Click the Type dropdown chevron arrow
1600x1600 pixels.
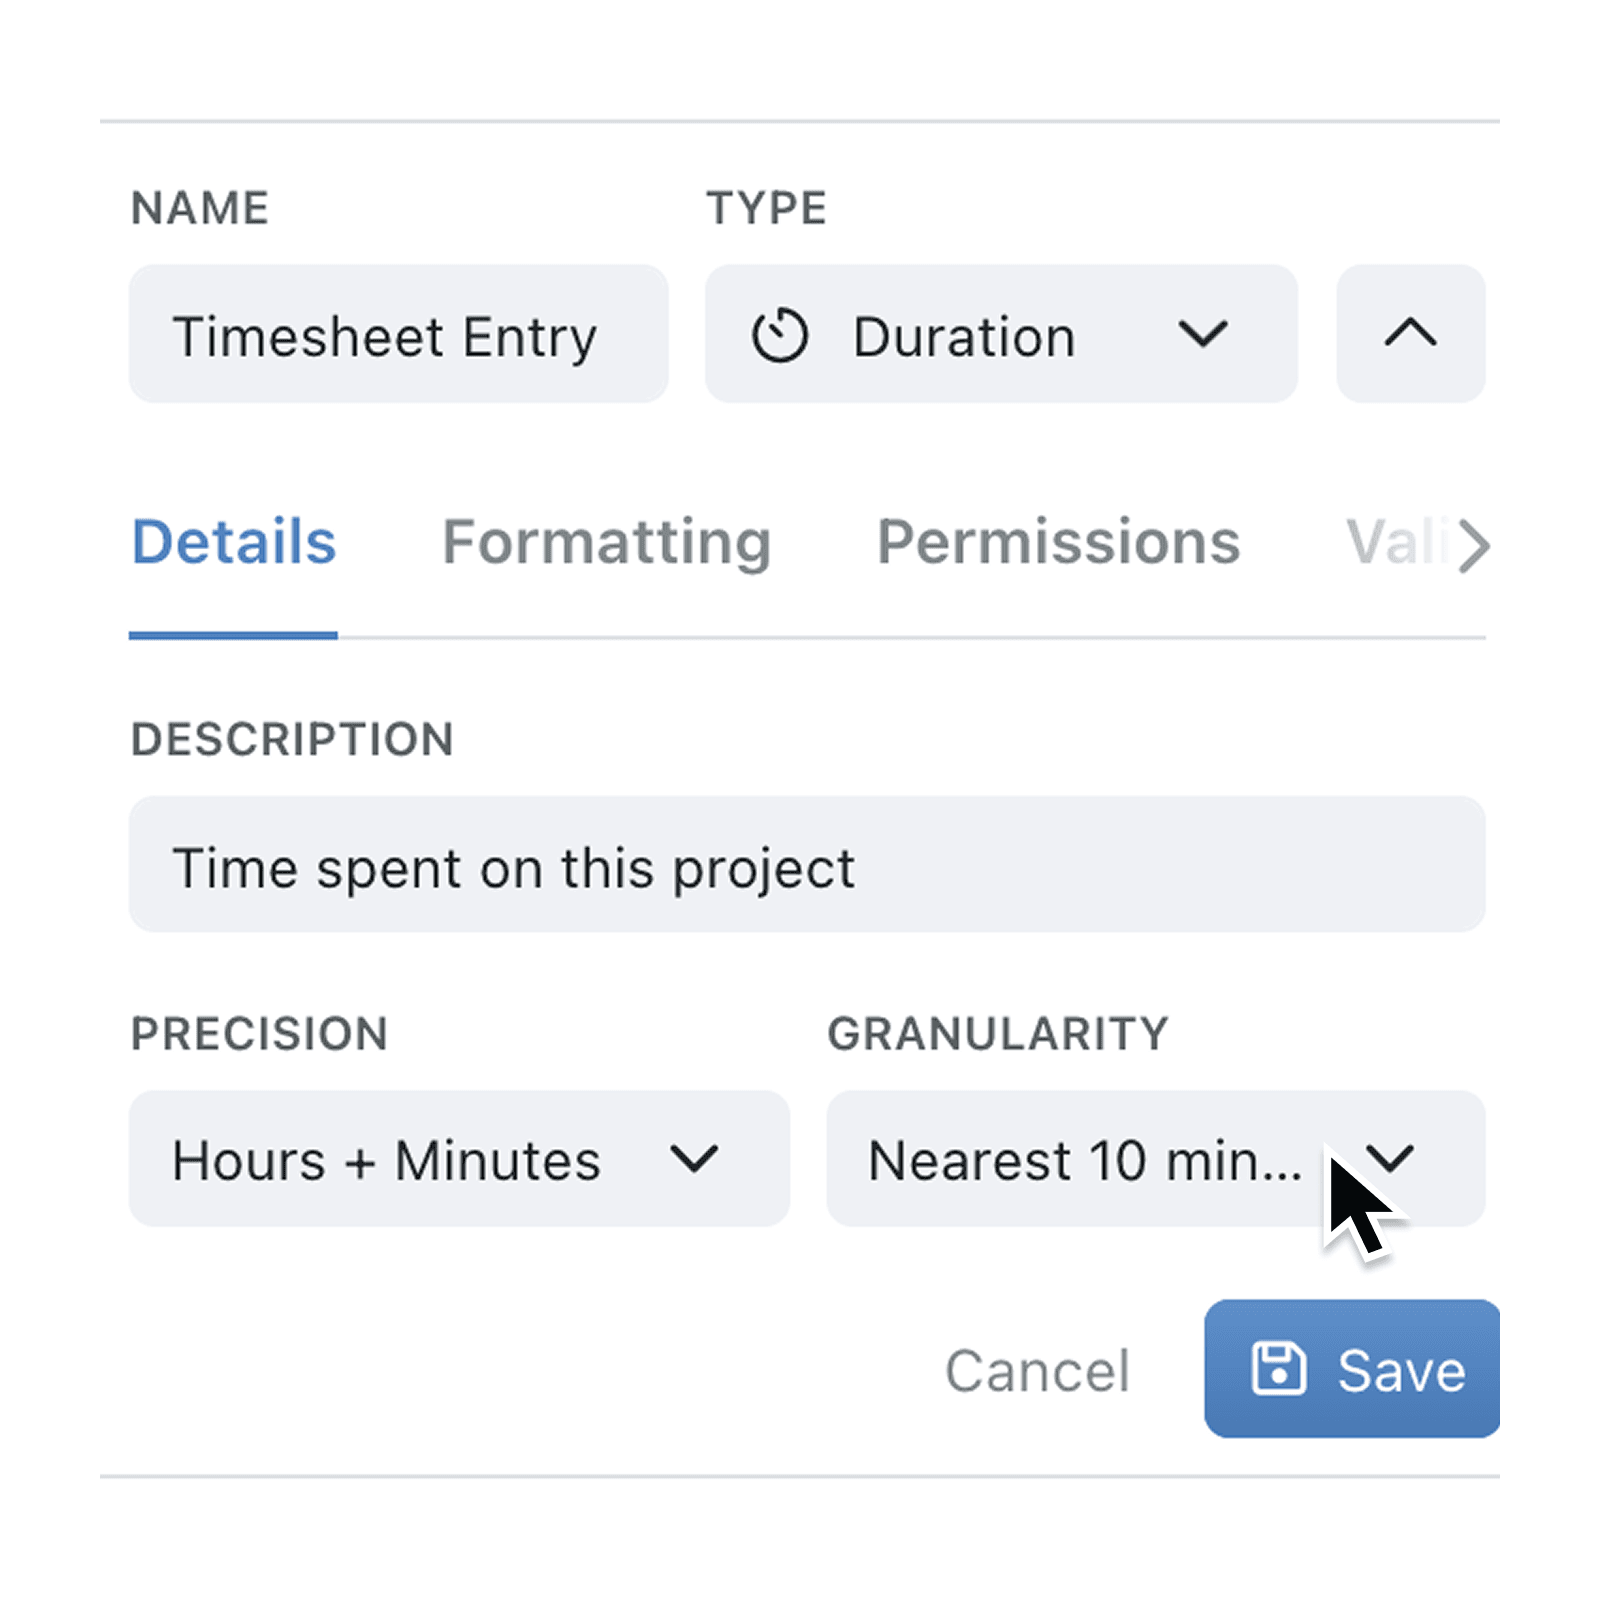coord(1202,334)
